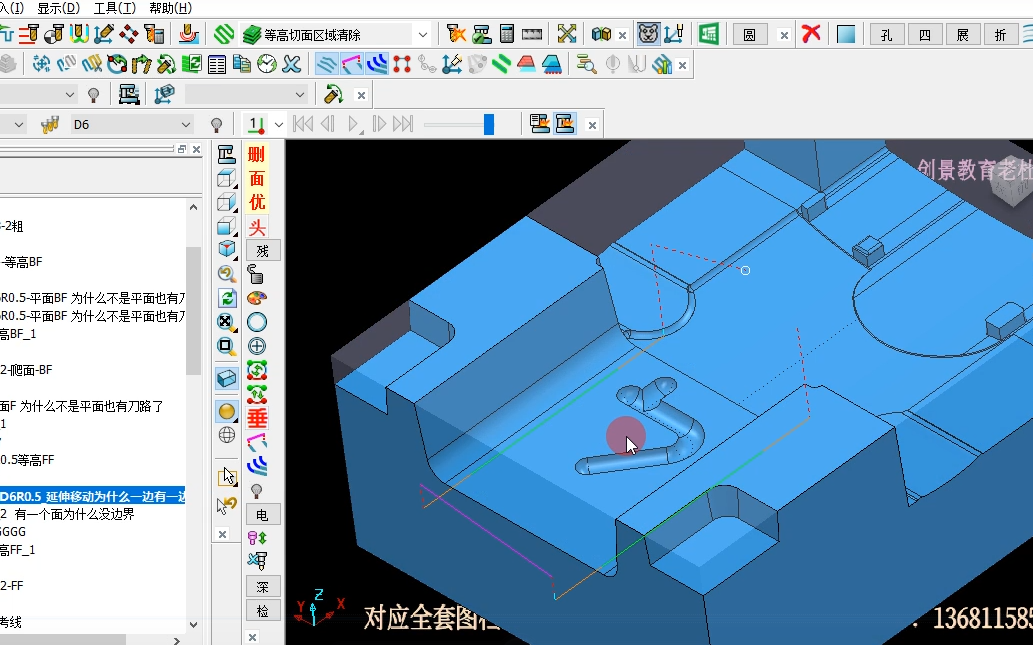Click the blue square color swatch

[846, 34]
